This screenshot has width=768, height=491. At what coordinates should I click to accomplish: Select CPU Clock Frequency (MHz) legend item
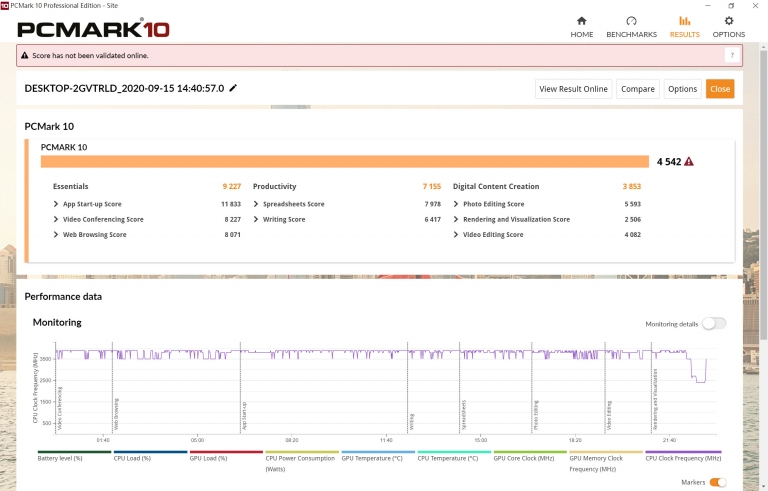coord(683,457)
